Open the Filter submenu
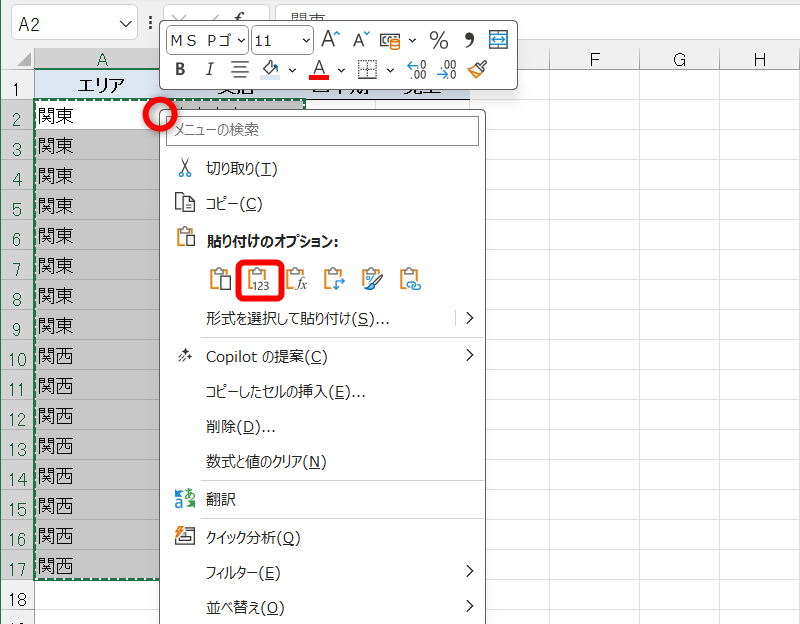This screenshot has width=800, height=624. (x=322, y=572)
